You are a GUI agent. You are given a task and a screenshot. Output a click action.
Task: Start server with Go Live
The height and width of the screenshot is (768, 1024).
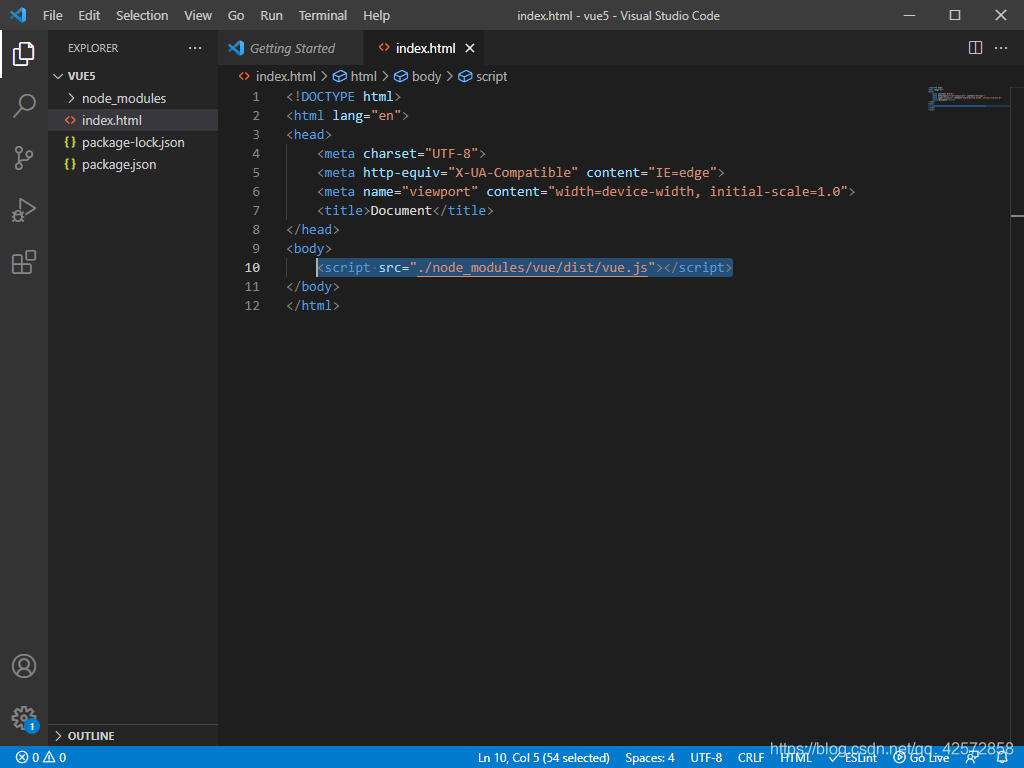[x=921, y=758]
